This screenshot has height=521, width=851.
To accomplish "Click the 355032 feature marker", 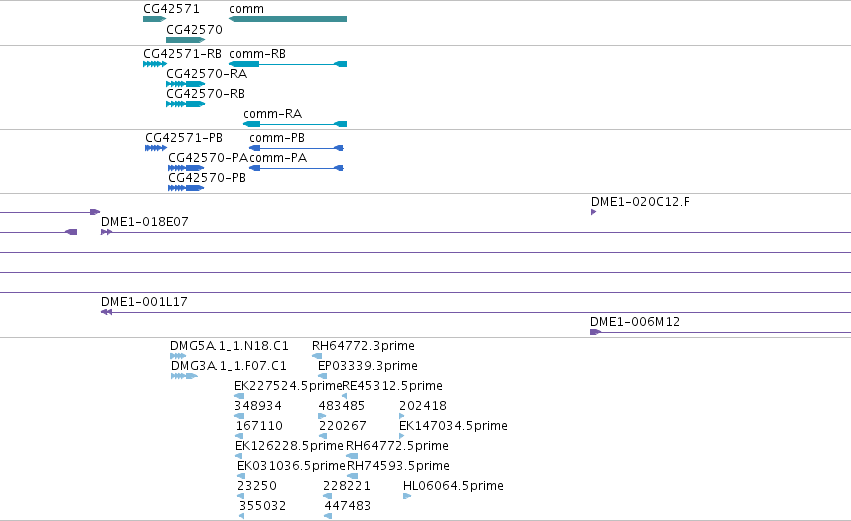I will (242, 516).
